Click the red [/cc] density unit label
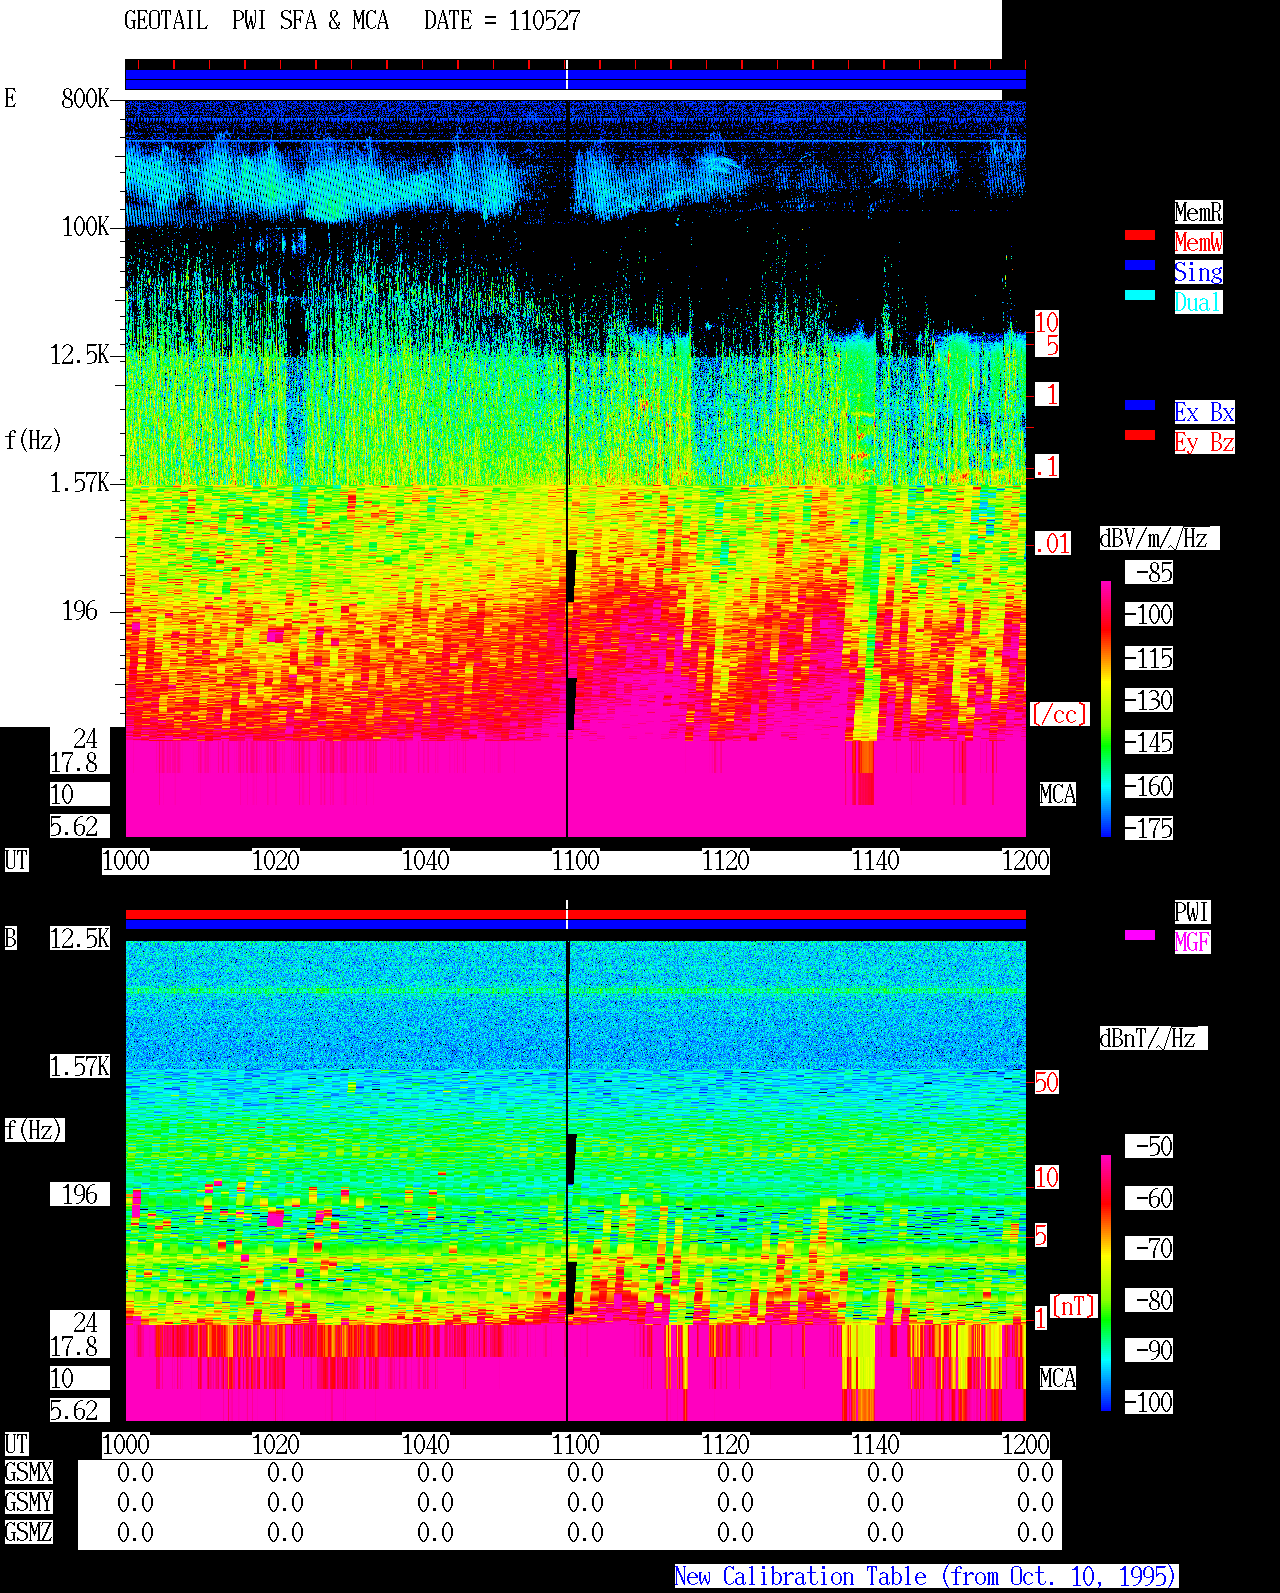The image size is (1280, 1593). [x=1059, y=714]
